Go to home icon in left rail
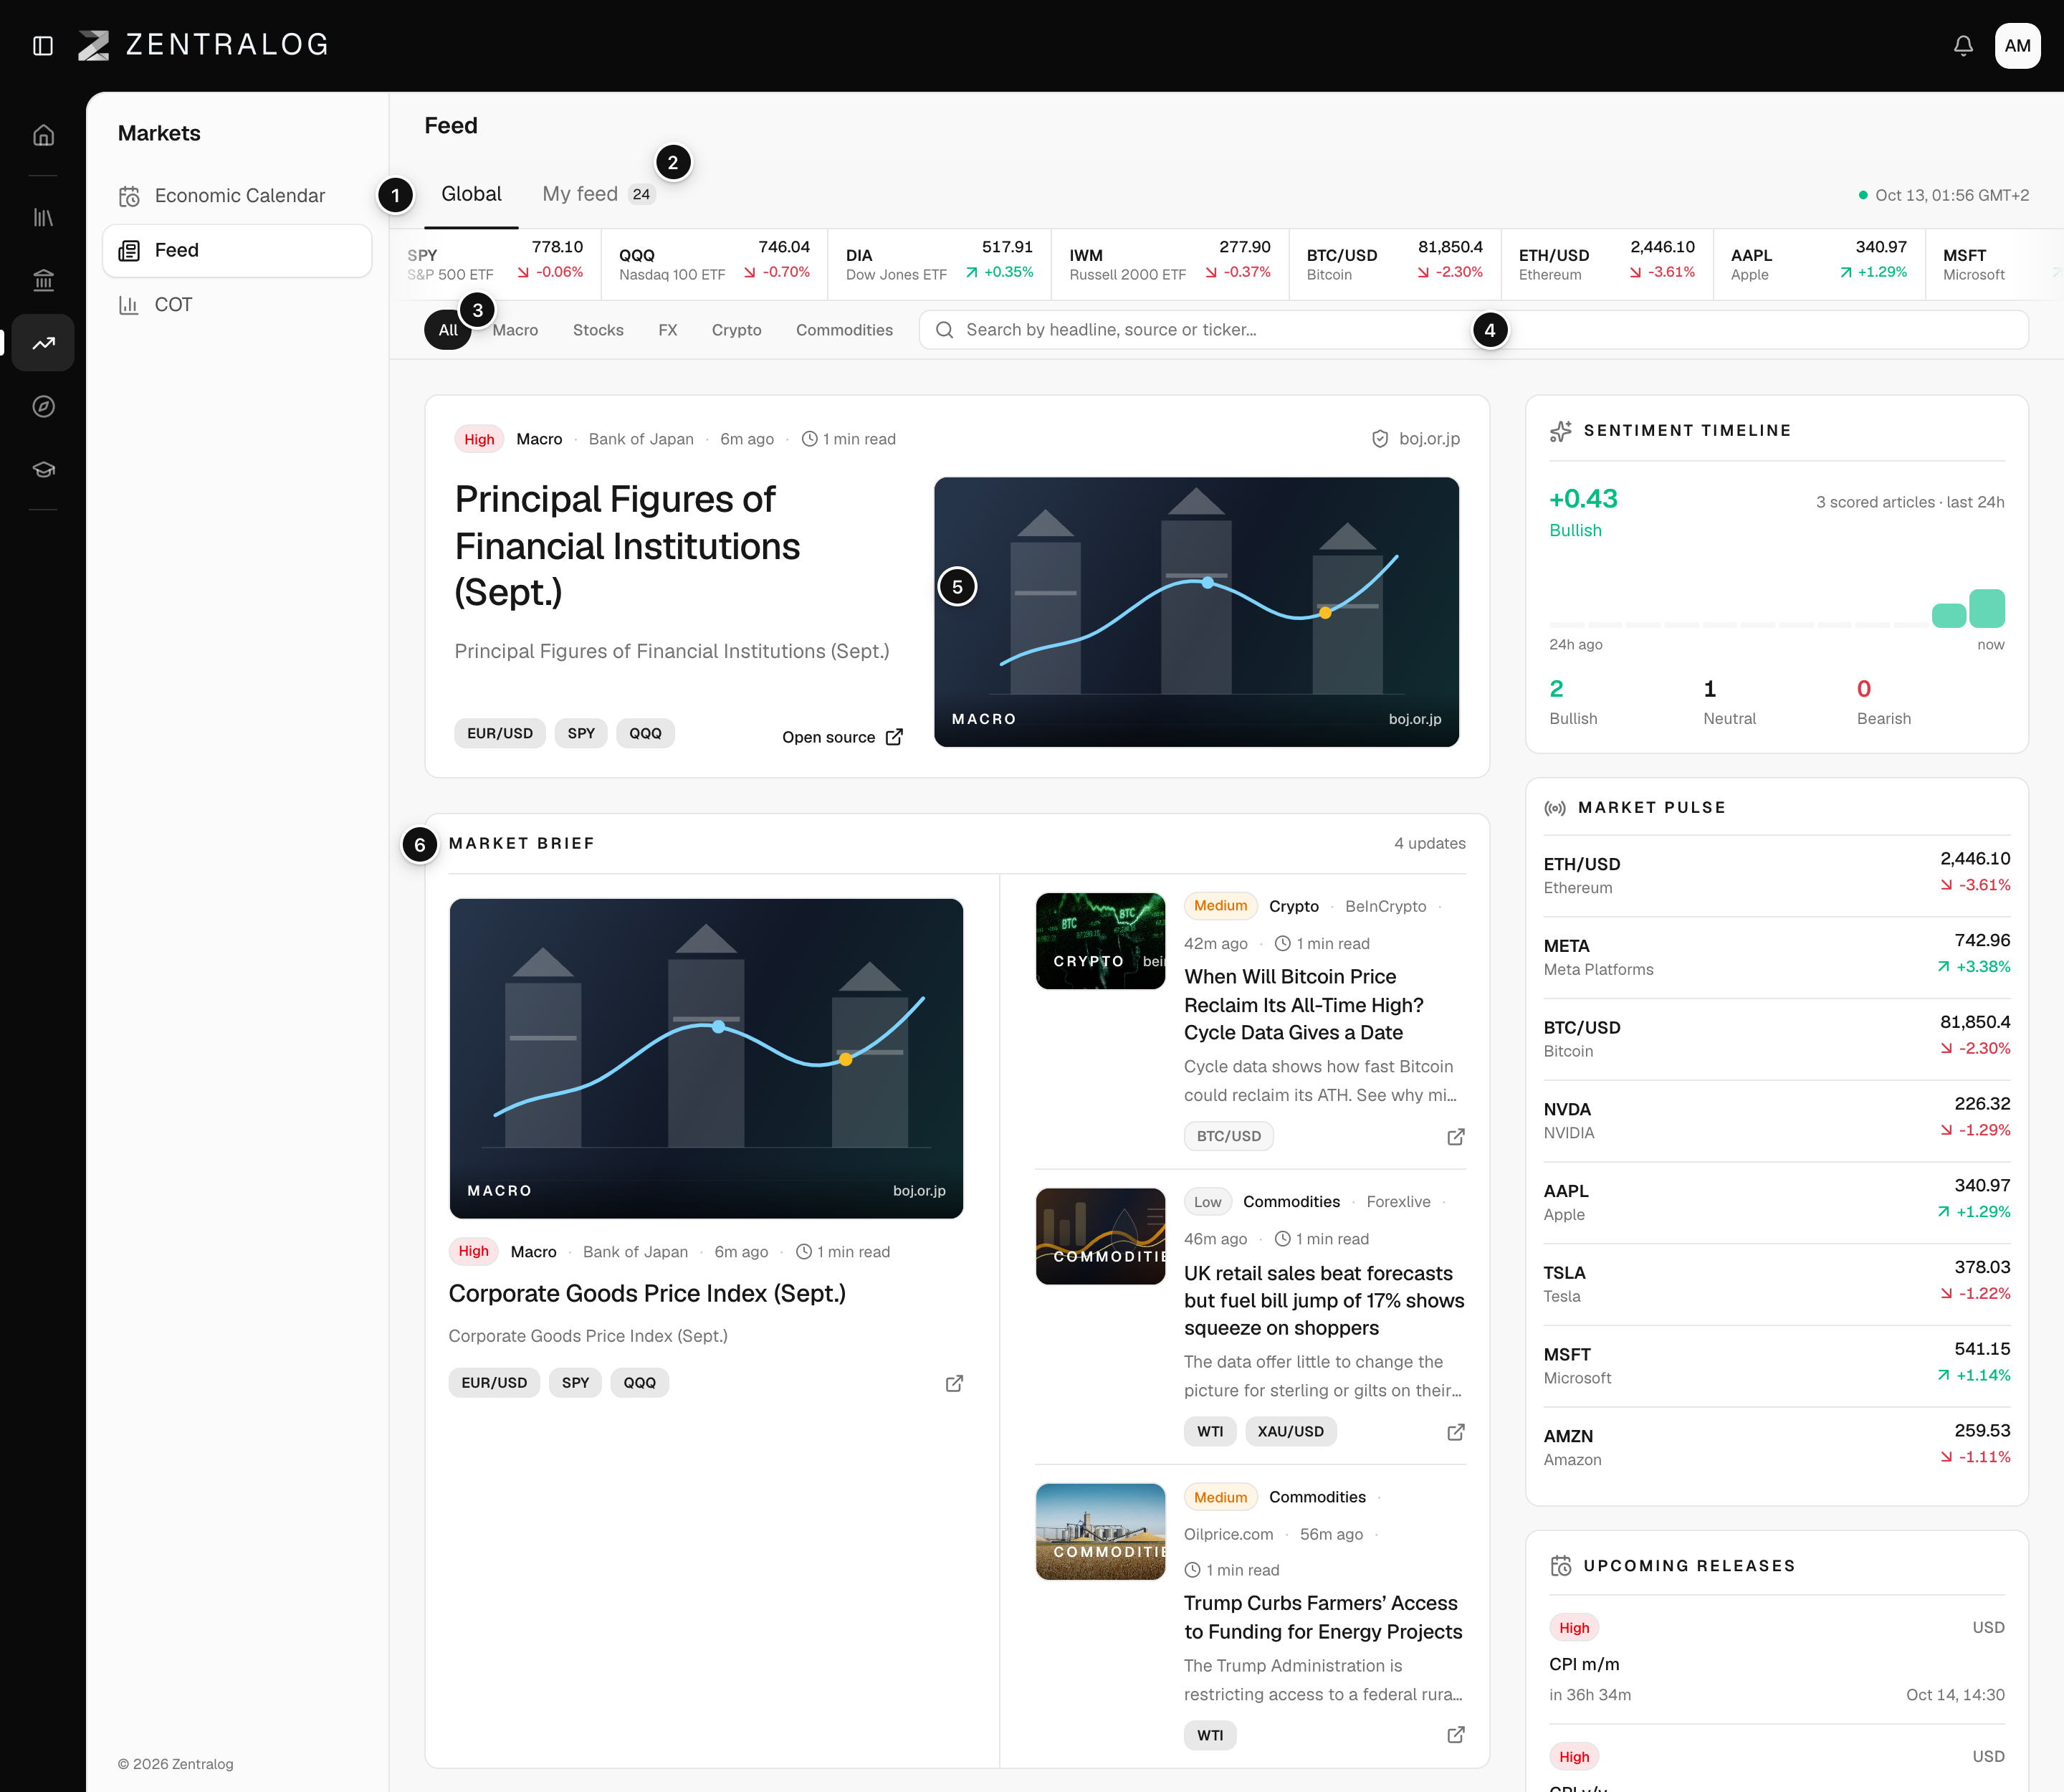The height and width of the screenshot is (1792, 2064). pos(43,135)
